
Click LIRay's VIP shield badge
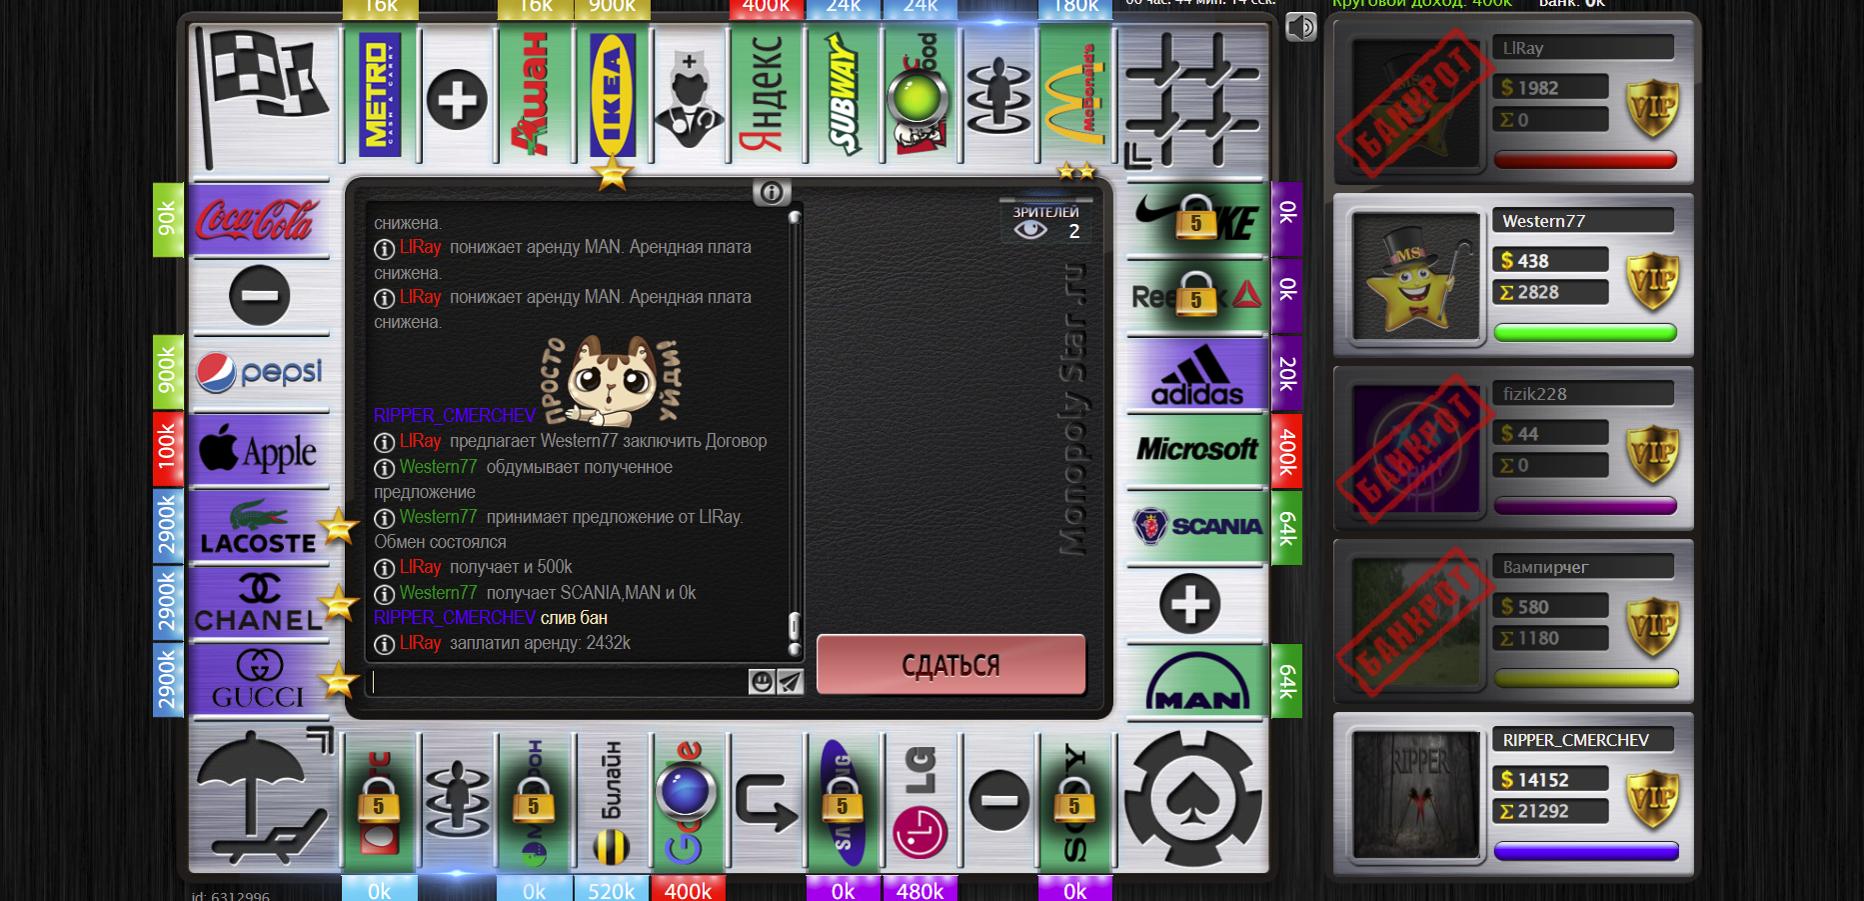coord(1651,107)
